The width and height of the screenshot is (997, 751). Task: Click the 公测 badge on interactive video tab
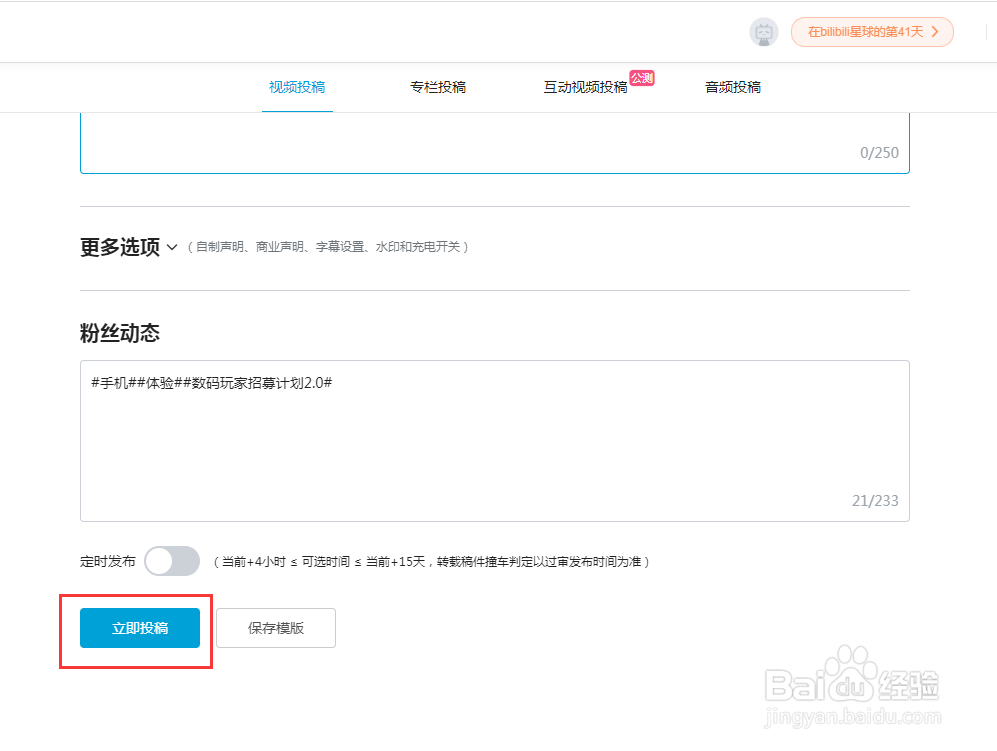642,78
